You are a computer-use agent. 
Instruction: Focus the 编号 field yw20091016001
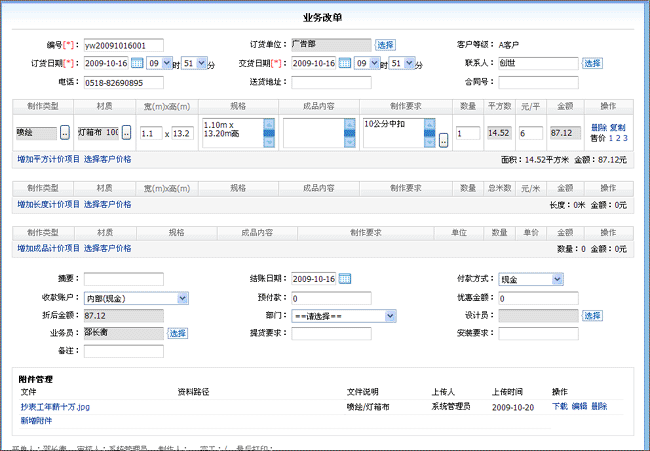pyautogui.click(x=124, y=45)
